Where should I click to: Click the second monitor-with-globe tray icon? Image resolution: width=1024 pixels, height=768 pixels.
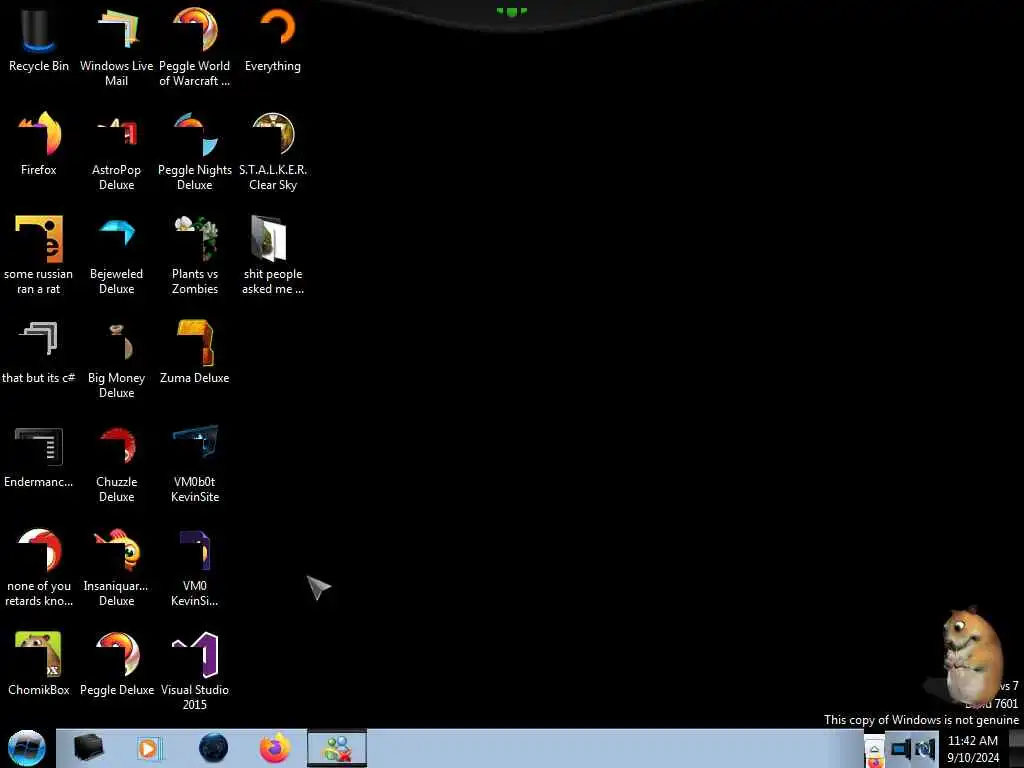pyautogui.click(x=925, y=748)
